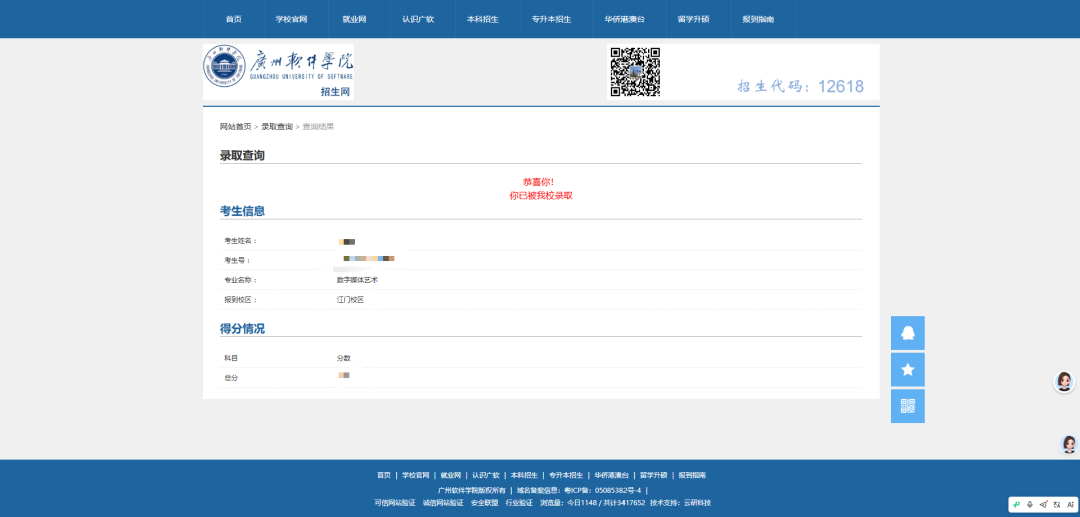This screenshot has height=517, width=1080.
Task: Click the 招生代码: 12618 banner text
Action: [800, 86]
